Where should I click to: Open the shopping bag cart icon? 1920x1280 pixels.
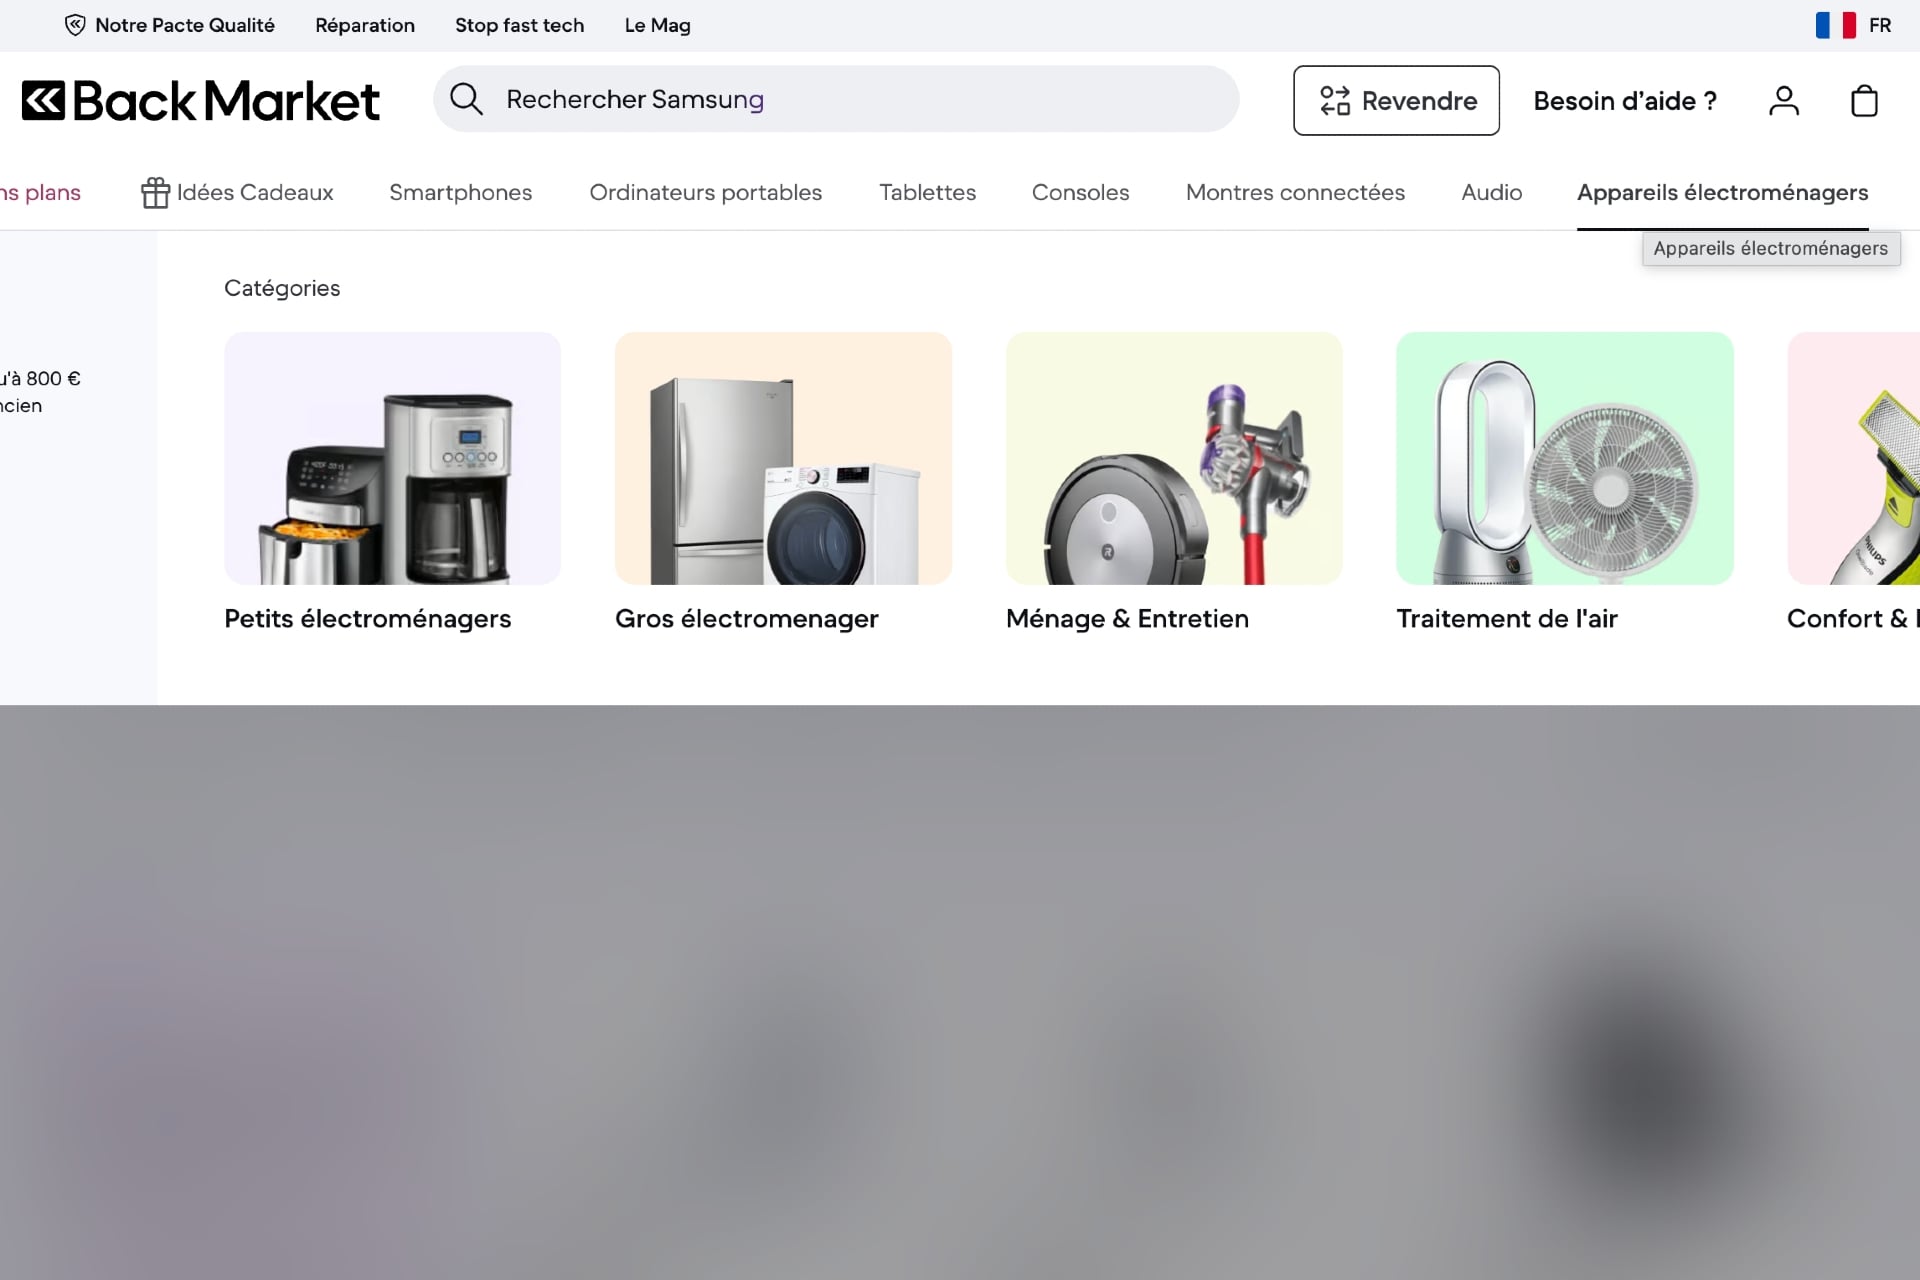tap(1864, 100)
